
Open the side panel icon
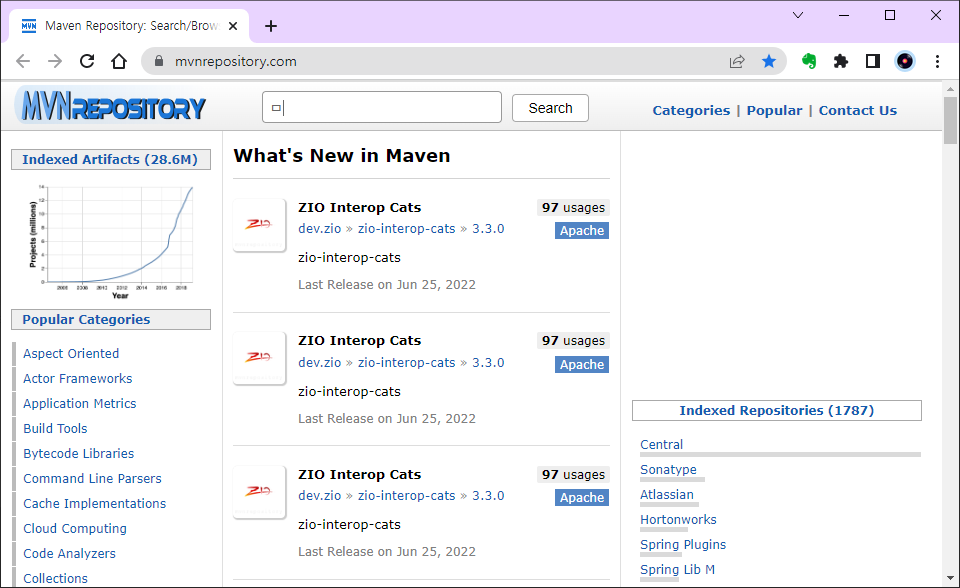(872, 61)
